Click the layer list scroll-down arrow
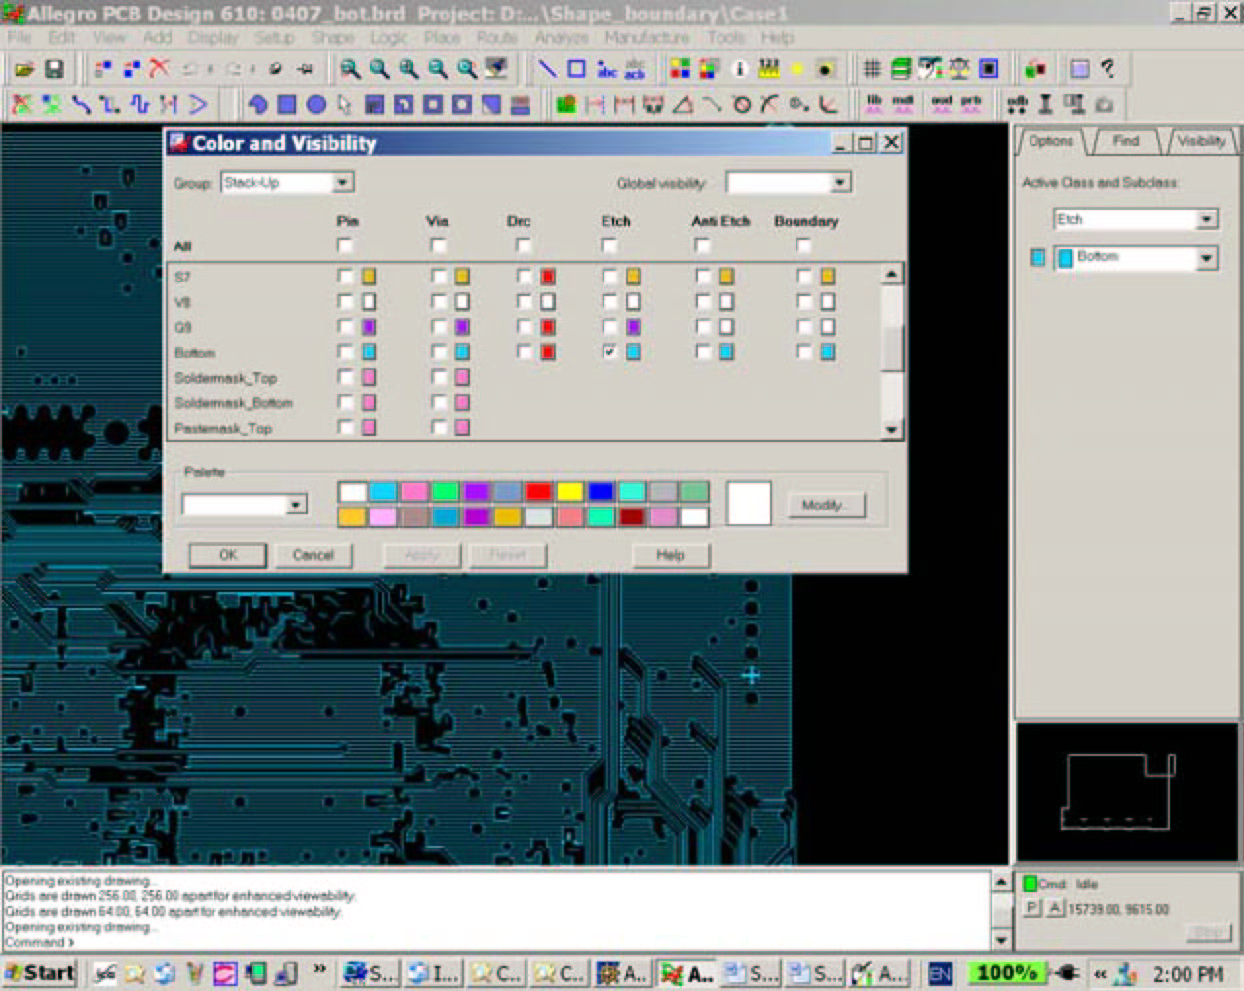The width and height of the screenshot is (1244, 991). coord(892,429)
